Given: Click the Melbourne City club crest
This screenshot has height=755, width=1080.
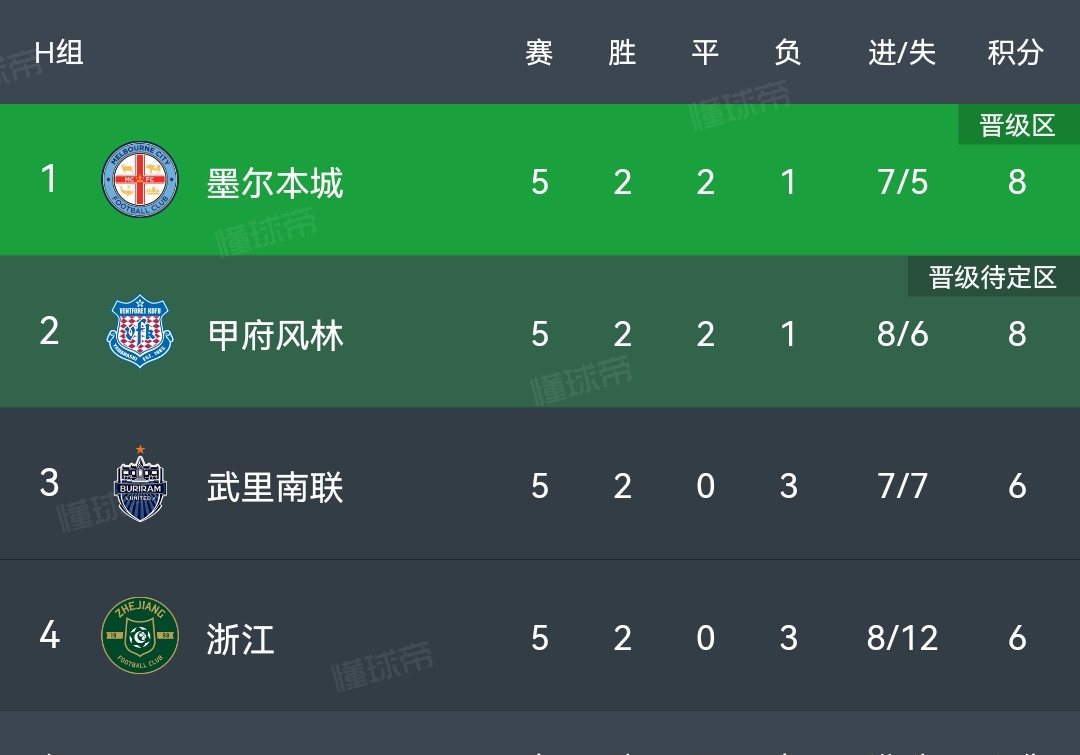Looking at the screenshot, I should 140,181.
